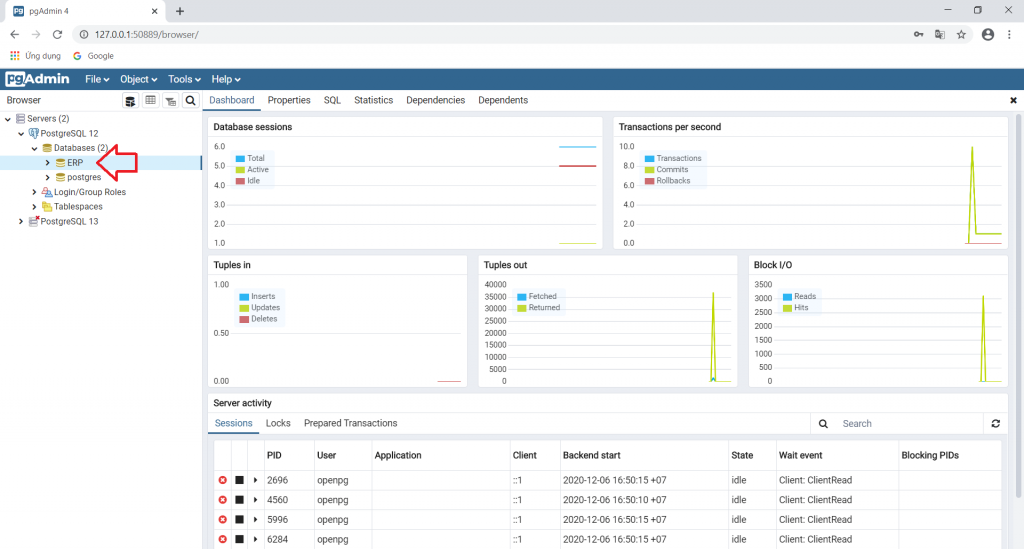Expand Login/Group Roles node

(35, 192)
